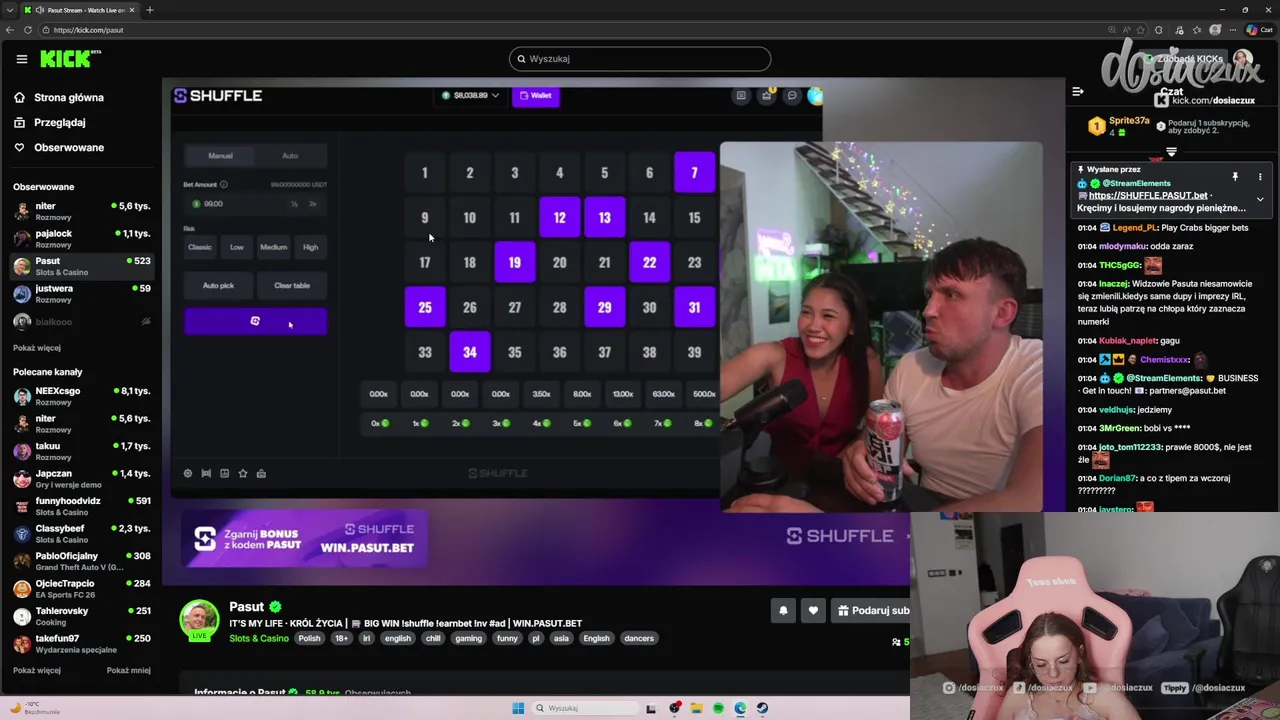Viewport: 1280px width, 720px height.
Task: Open pajalock in the followed channels list
Action: [x=80, y=238]
